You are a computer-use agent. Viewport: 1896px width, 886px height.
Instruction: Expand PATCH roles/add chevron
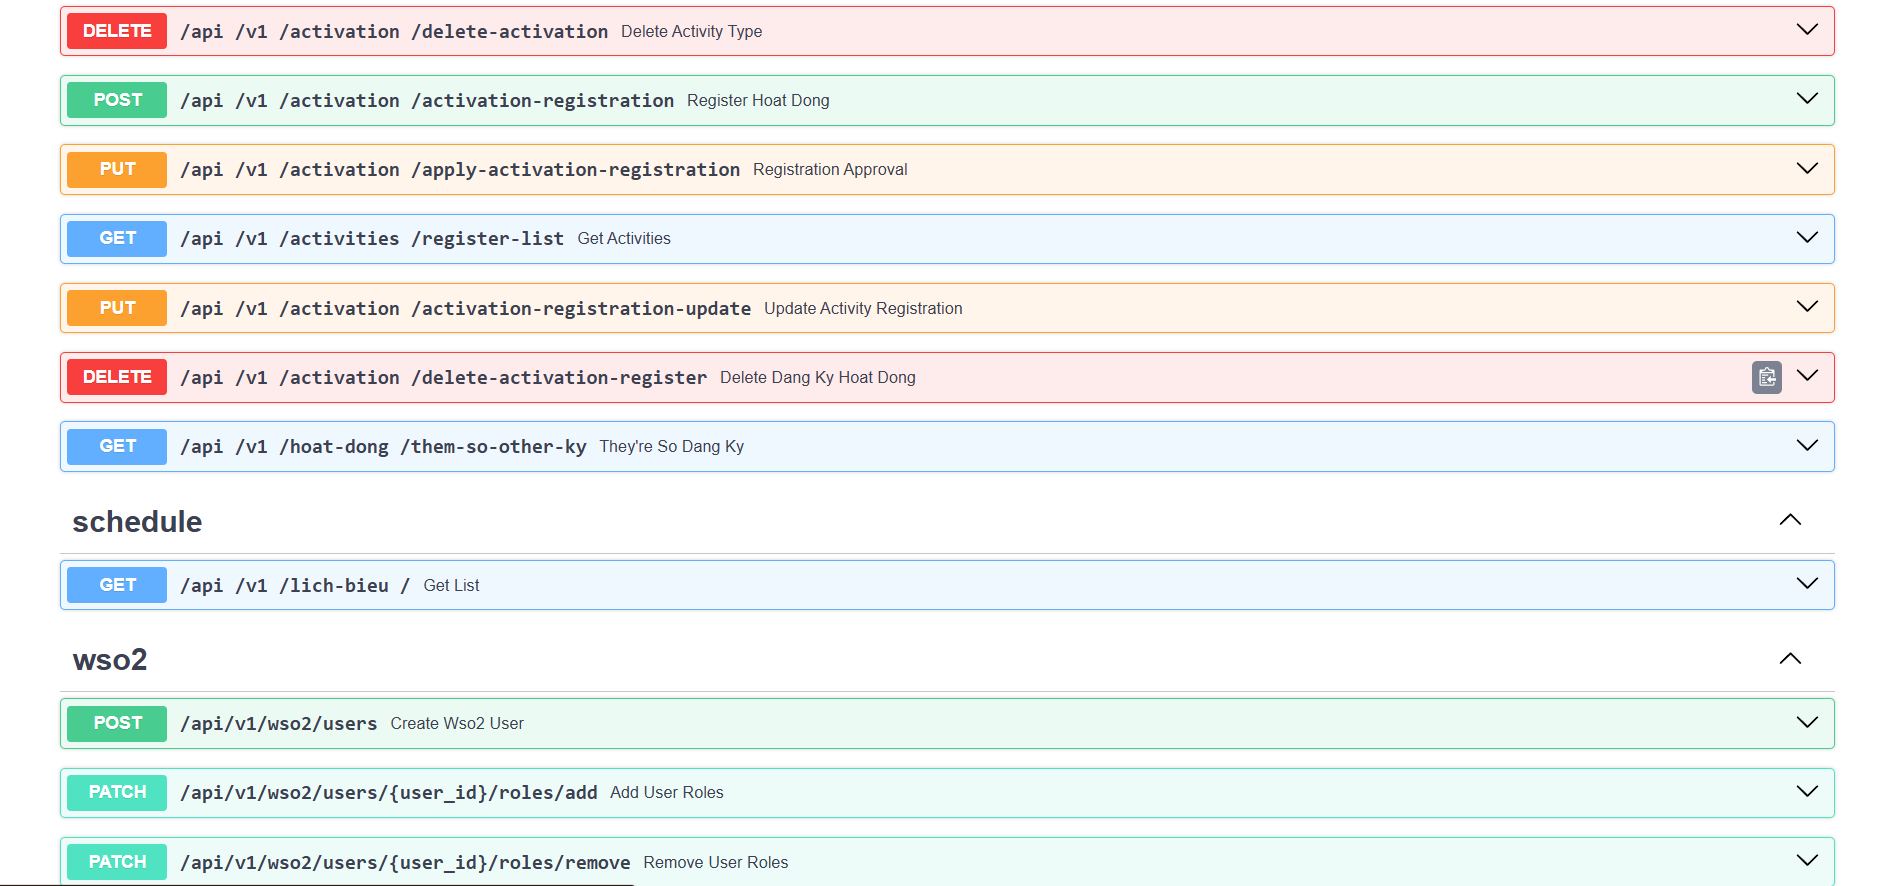1807,791
